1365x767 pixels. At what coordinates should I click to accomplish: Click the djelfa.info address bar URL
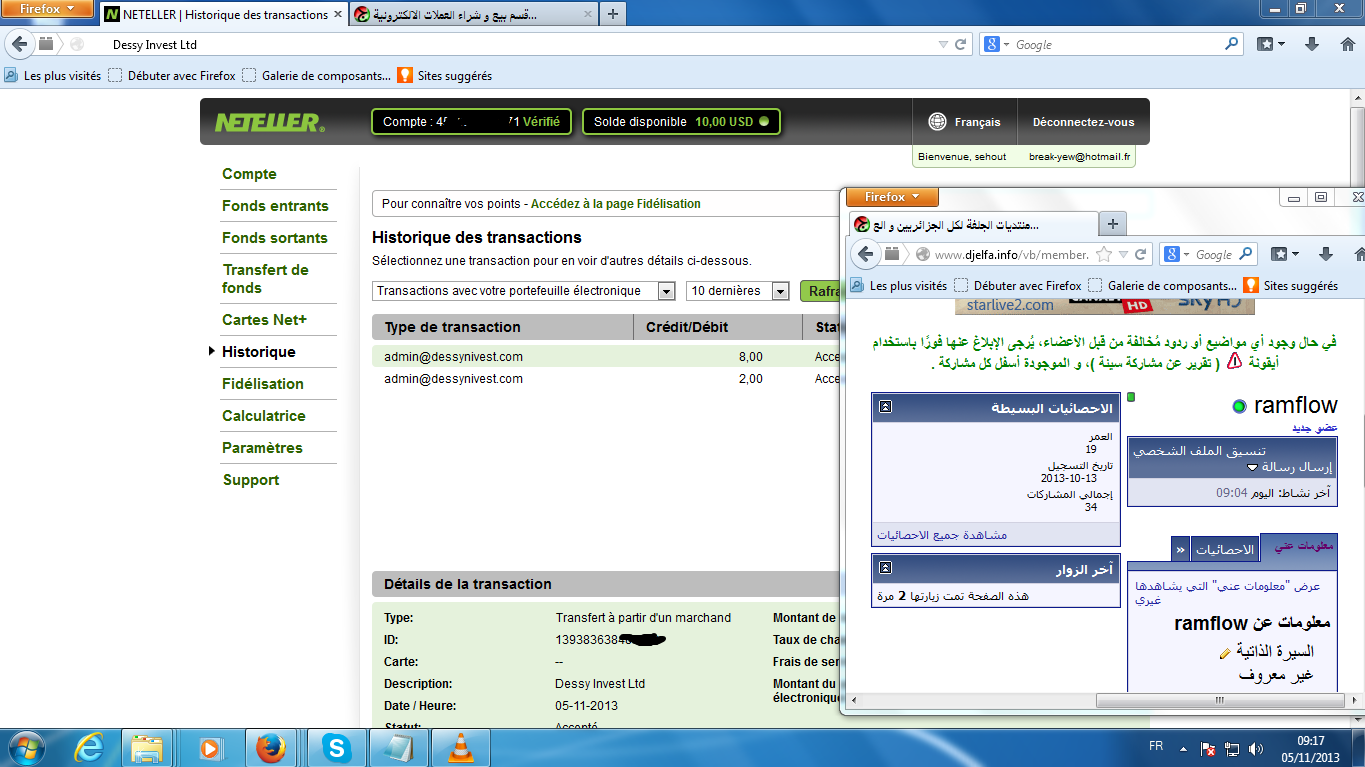(1012, 255)
